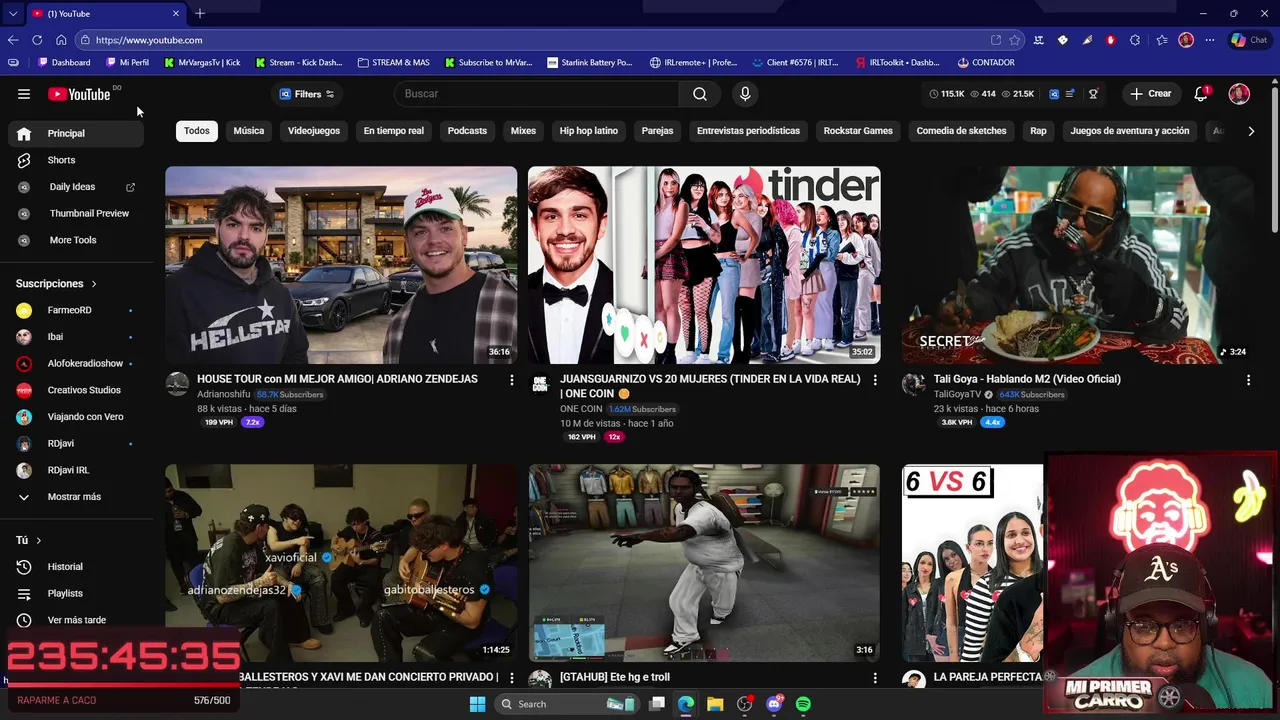1280x720 pixels.
Task: Click the Windows taskbar Search box
Action: [565, 704]
